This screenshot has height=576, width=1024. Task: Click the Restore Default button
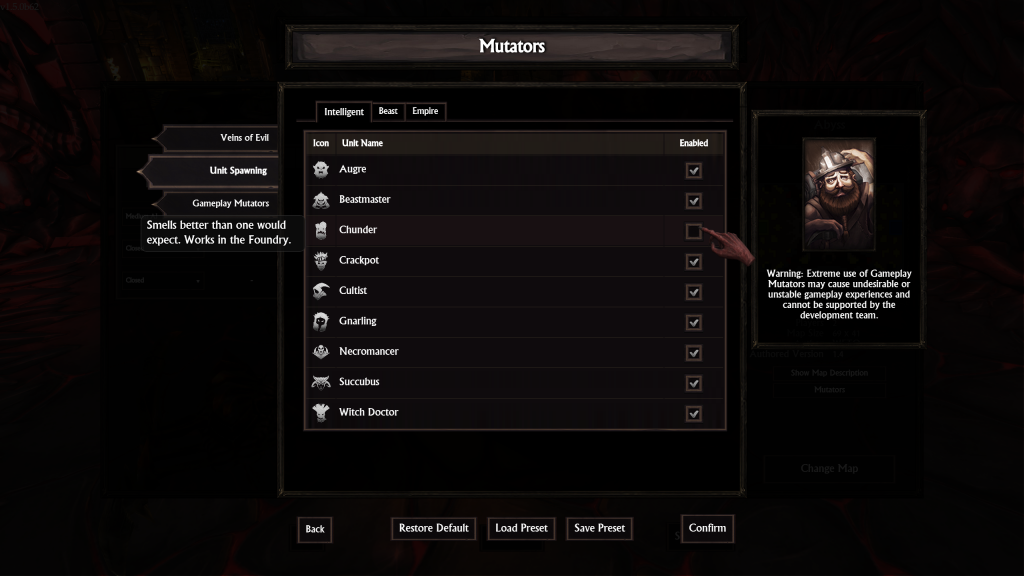click(x=434, y=528)
